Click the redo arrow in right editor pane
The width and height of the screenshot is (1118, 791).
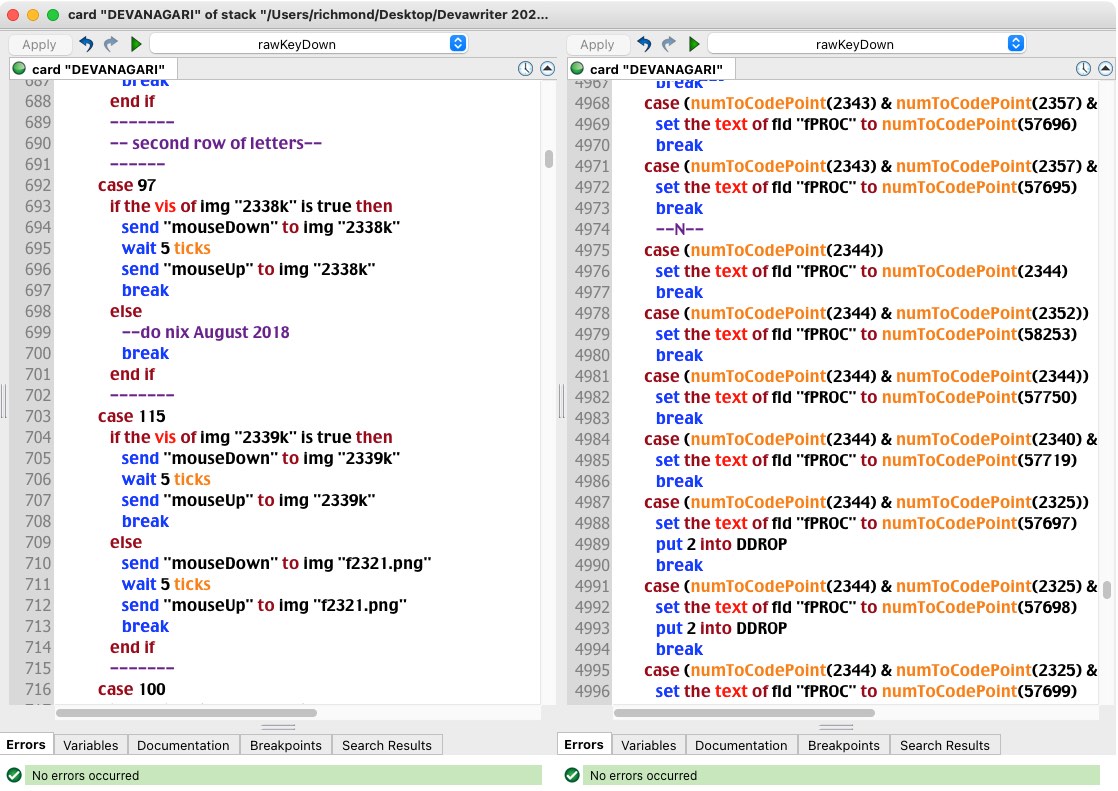[668, 44]
